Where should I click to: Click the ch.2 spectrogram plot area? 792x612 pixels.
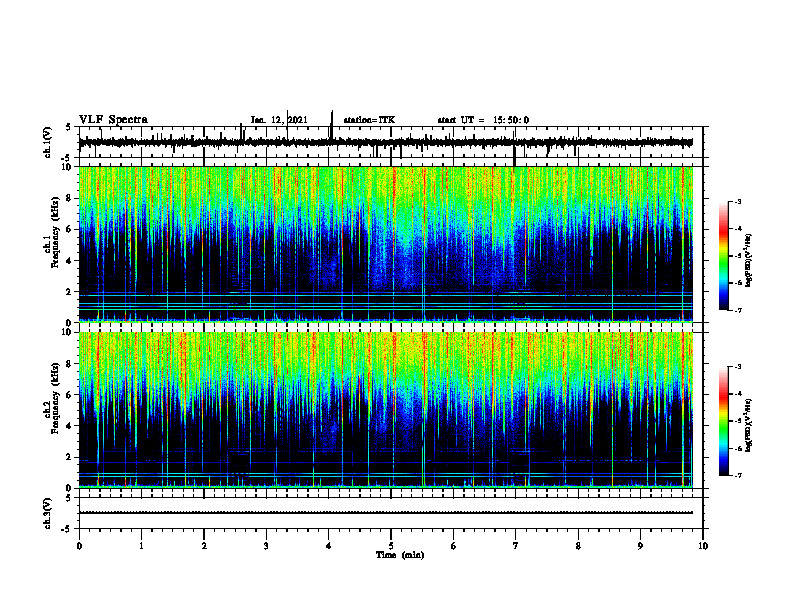pos(385,410)
